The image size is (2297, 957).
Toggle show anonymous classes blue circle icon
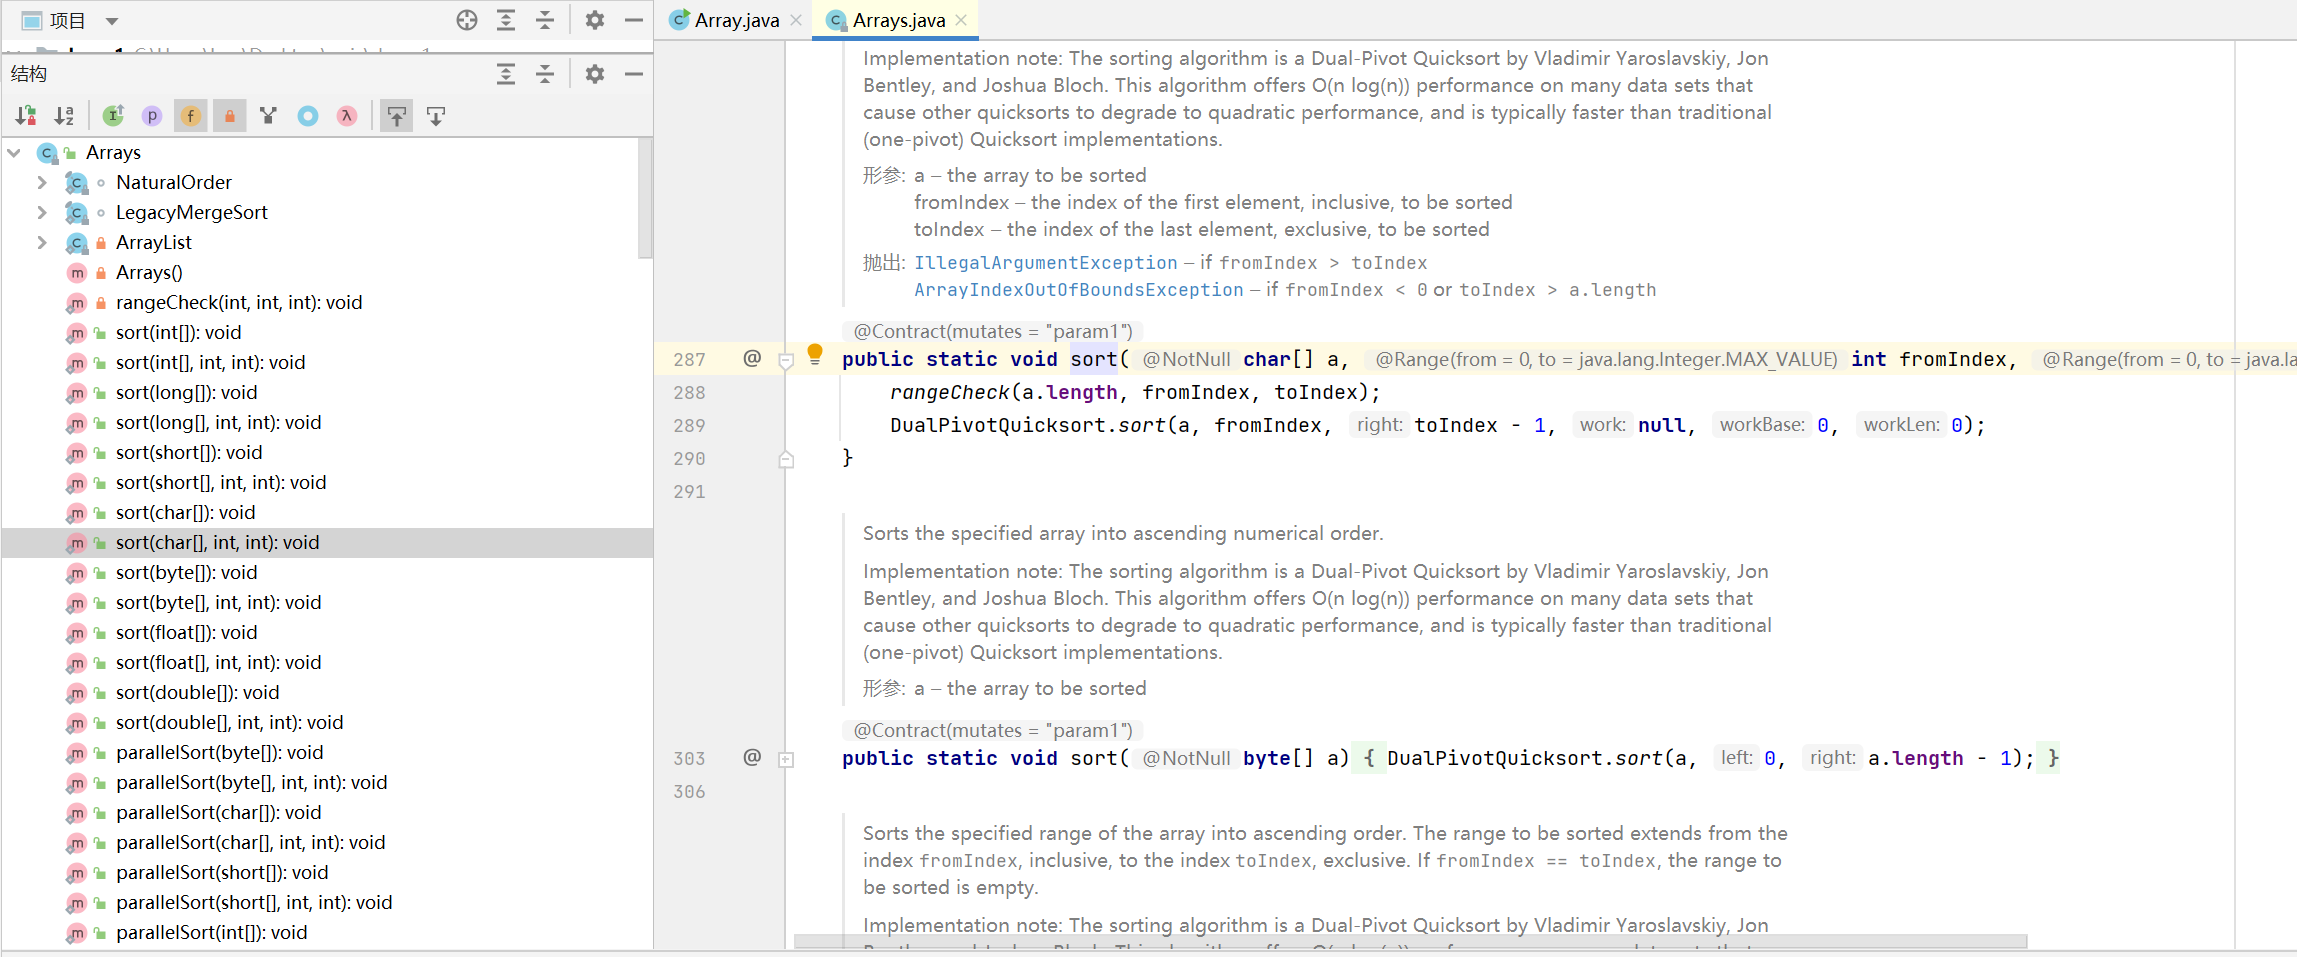pyautogui.click(x=308, y=116)
